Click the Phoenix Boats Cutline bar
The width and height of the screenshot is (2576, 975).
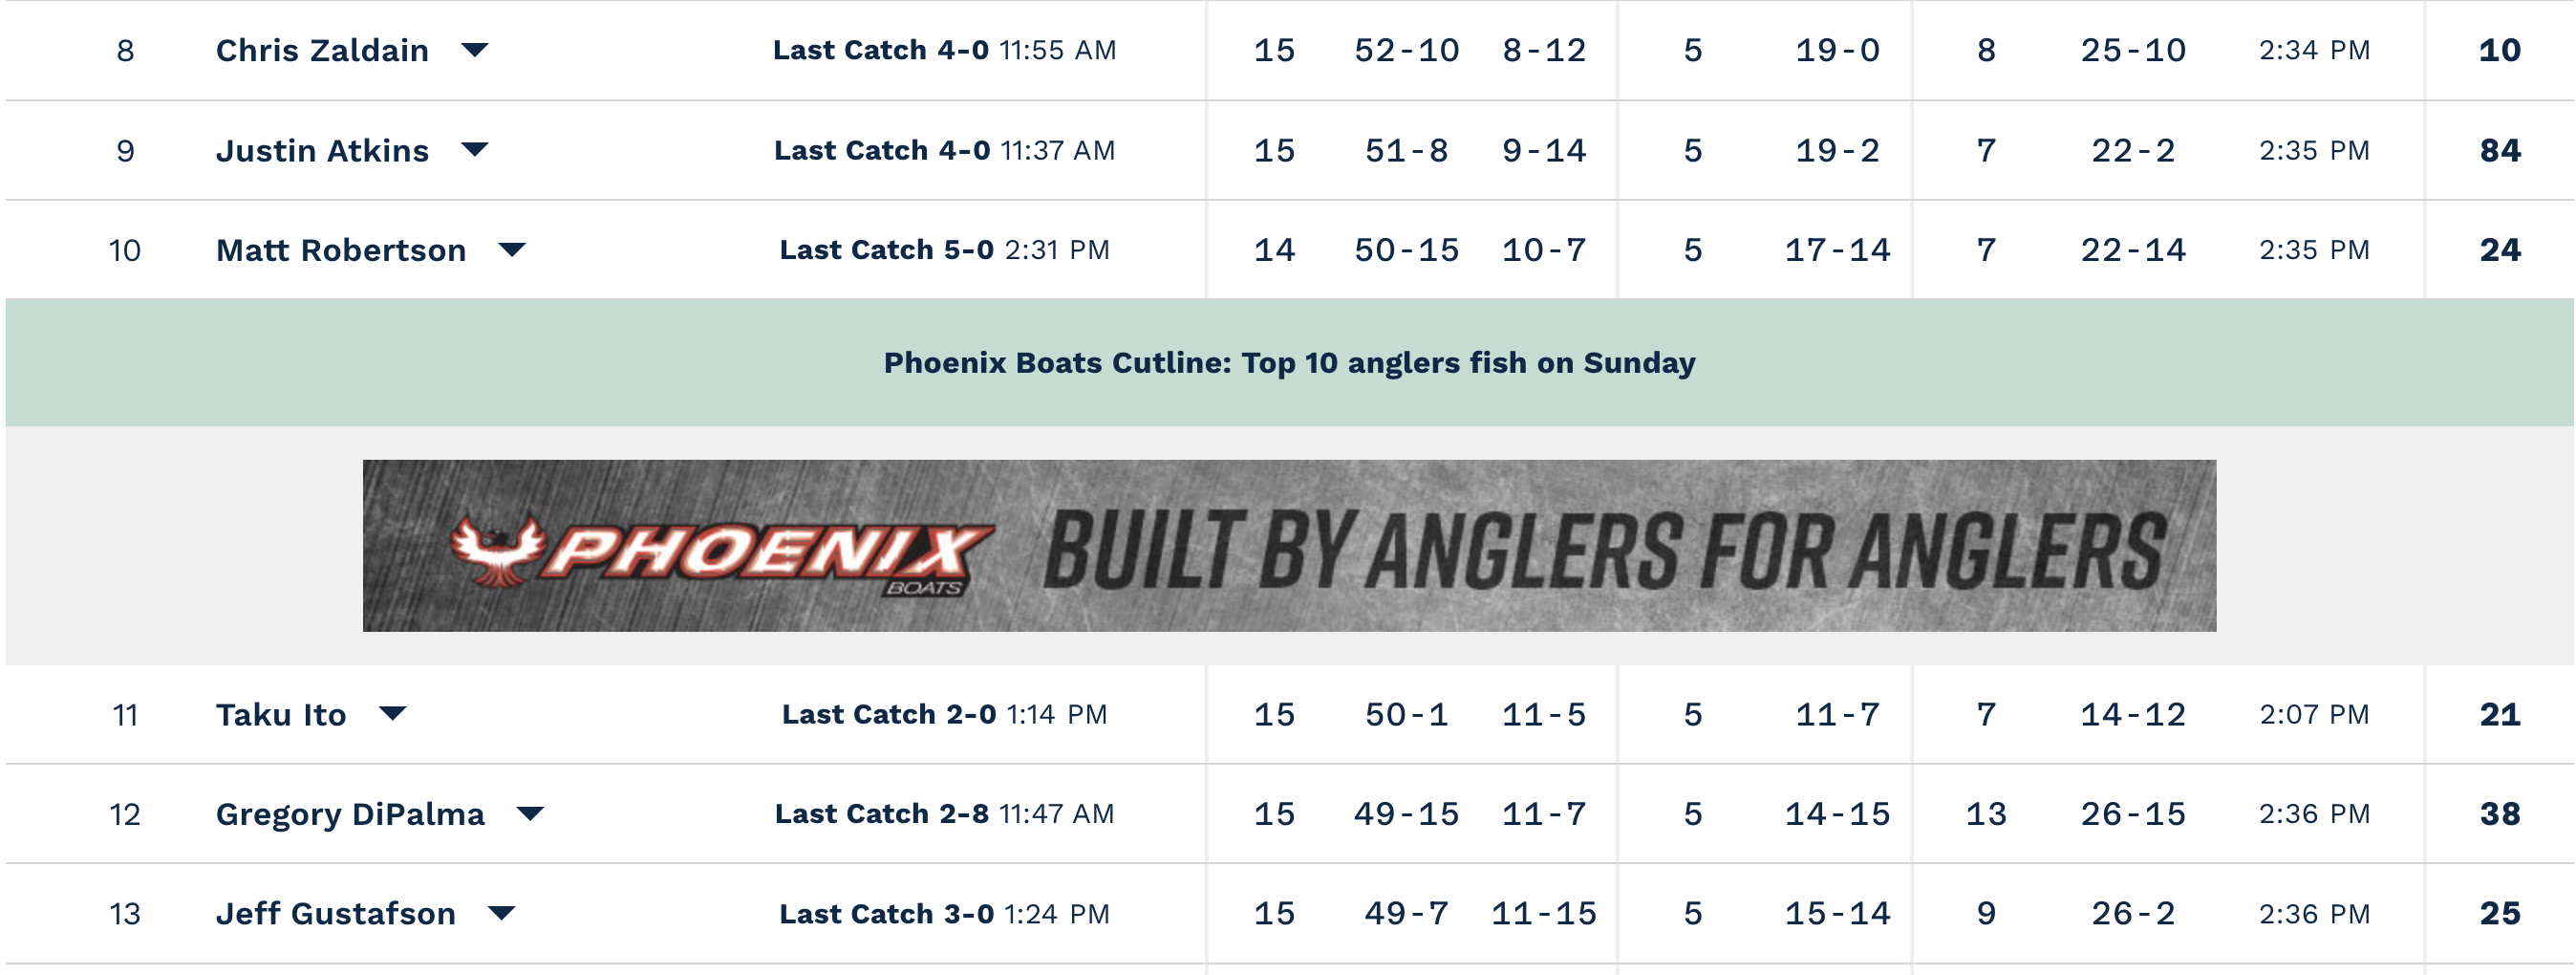(x=1289, y=362)
